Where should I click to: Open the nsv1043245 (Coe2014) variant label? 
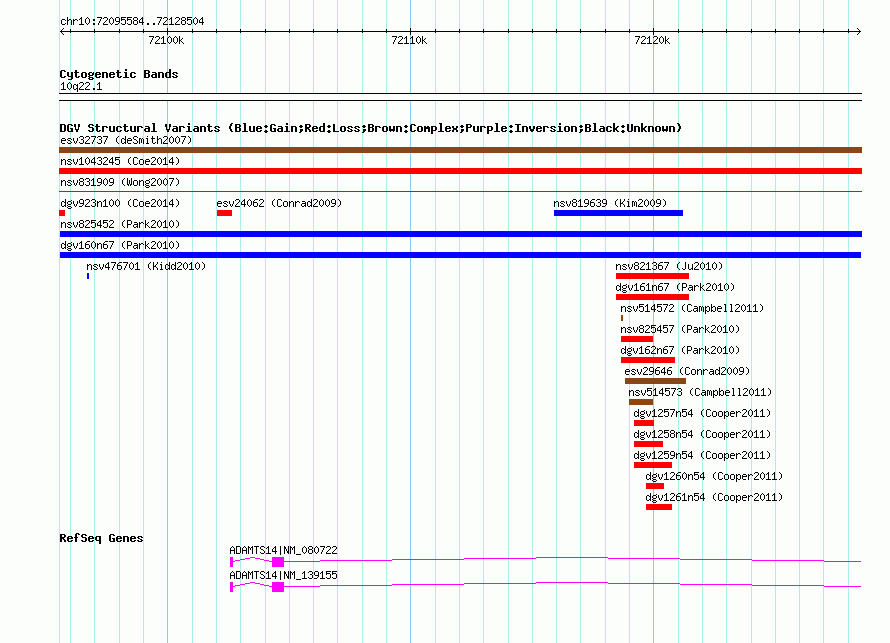point(120,161)
